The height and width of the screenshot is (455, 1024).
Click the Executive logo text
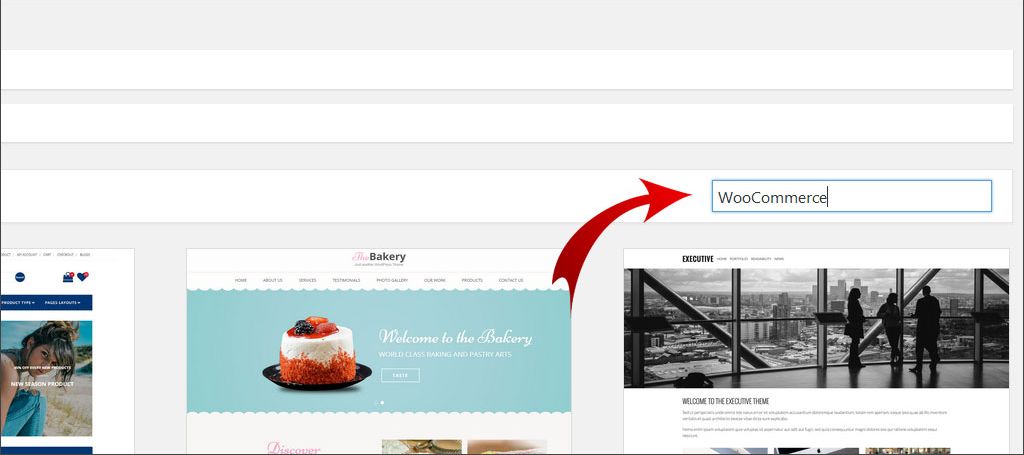[697, 259]
